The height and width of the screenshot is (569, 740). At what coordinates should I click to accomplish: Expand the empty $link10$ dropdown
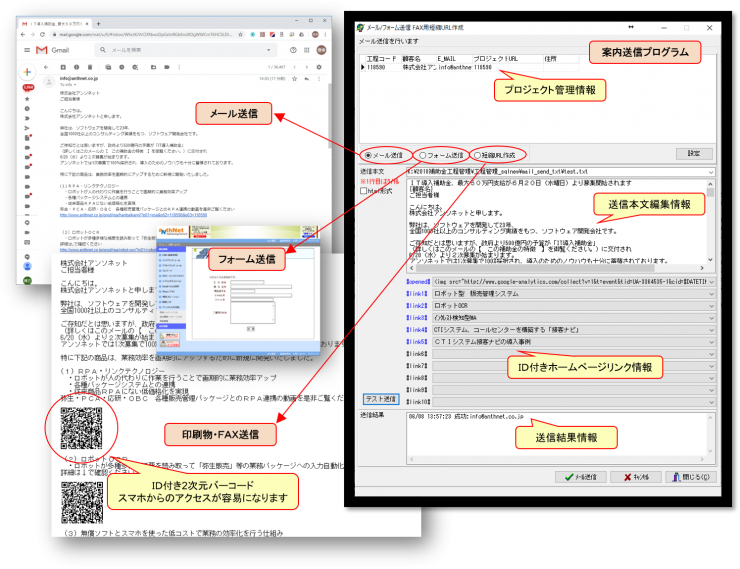711,402
